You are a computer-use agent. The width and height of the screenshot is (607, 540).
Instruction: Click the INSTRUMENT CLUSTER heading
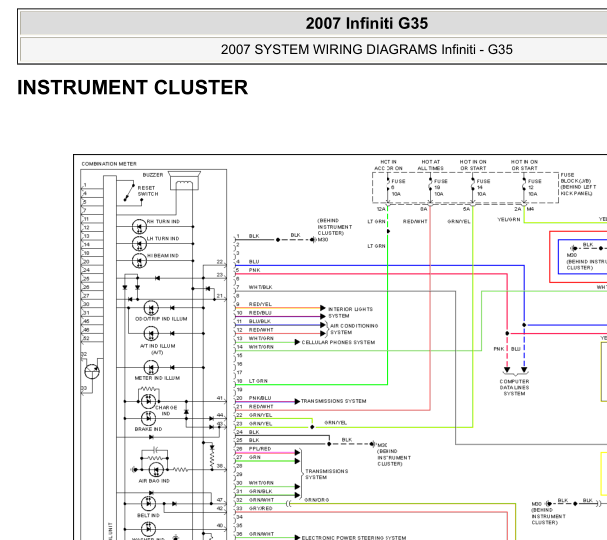tap(132, 87)
